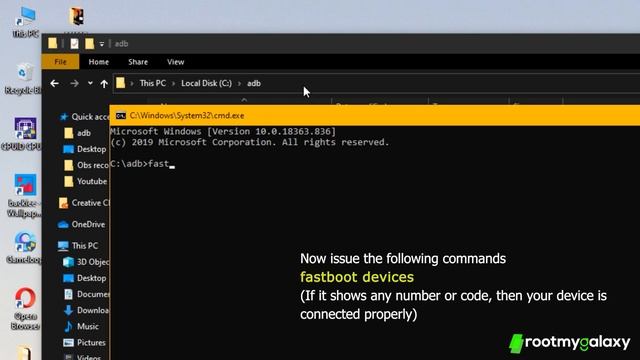Select OneDrive in navigation pane
The height and width of the screenshot is (360, 640).
pyautogui.click(x=82, y=224)
